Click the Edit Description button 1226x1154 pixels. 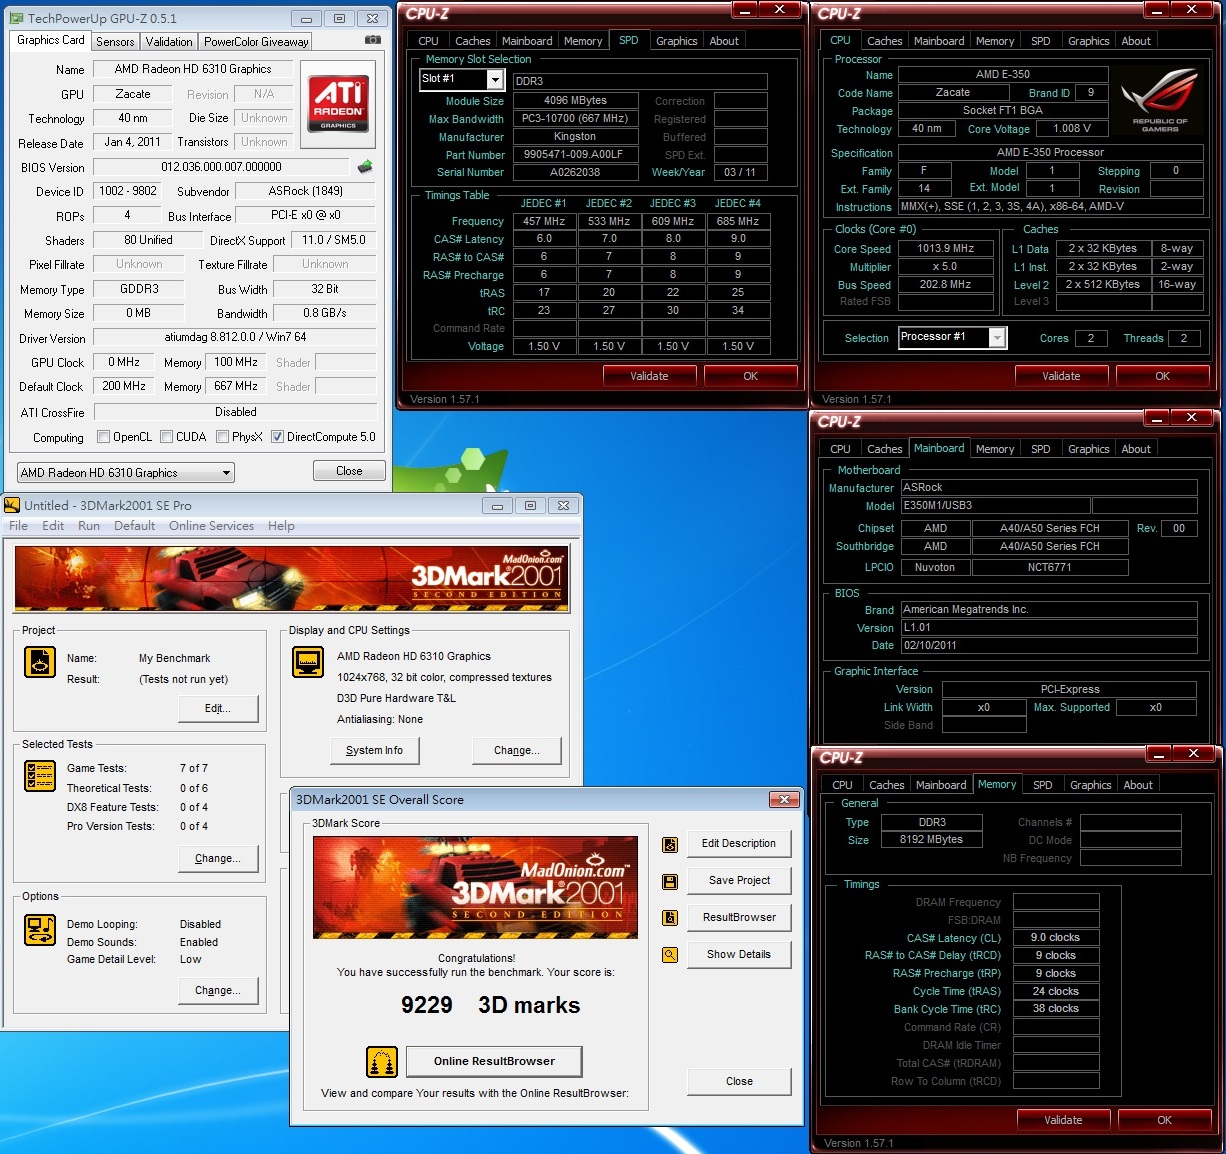point(738,843)
